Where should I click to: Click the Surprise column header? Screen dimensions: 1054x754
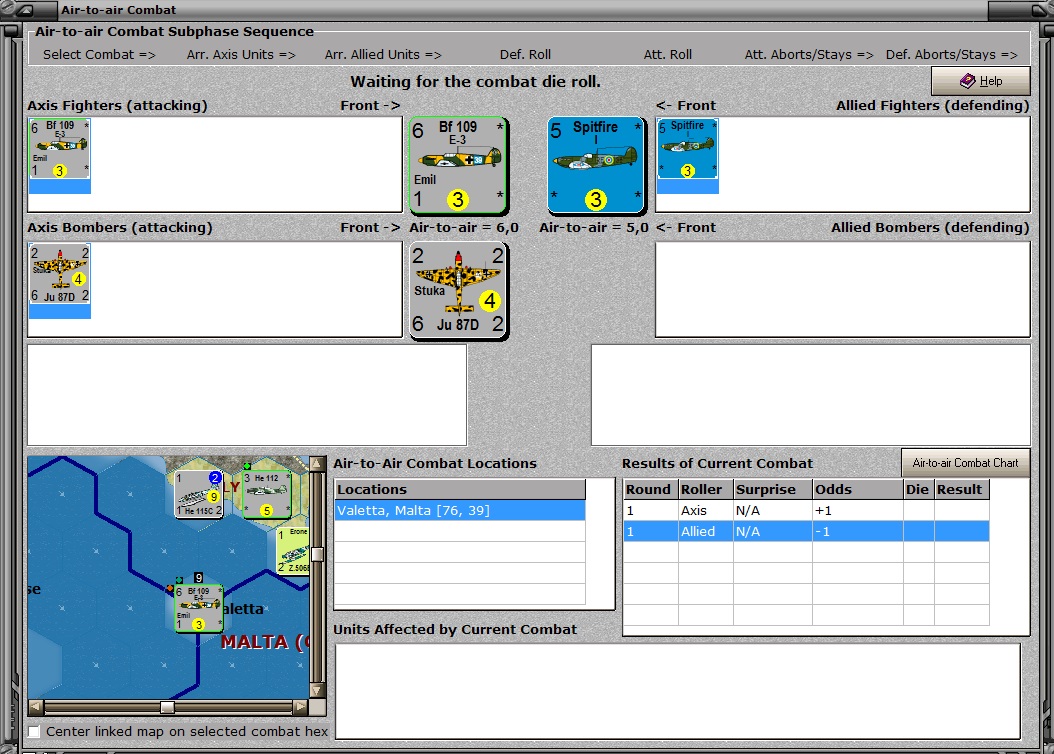click(772, 489)
